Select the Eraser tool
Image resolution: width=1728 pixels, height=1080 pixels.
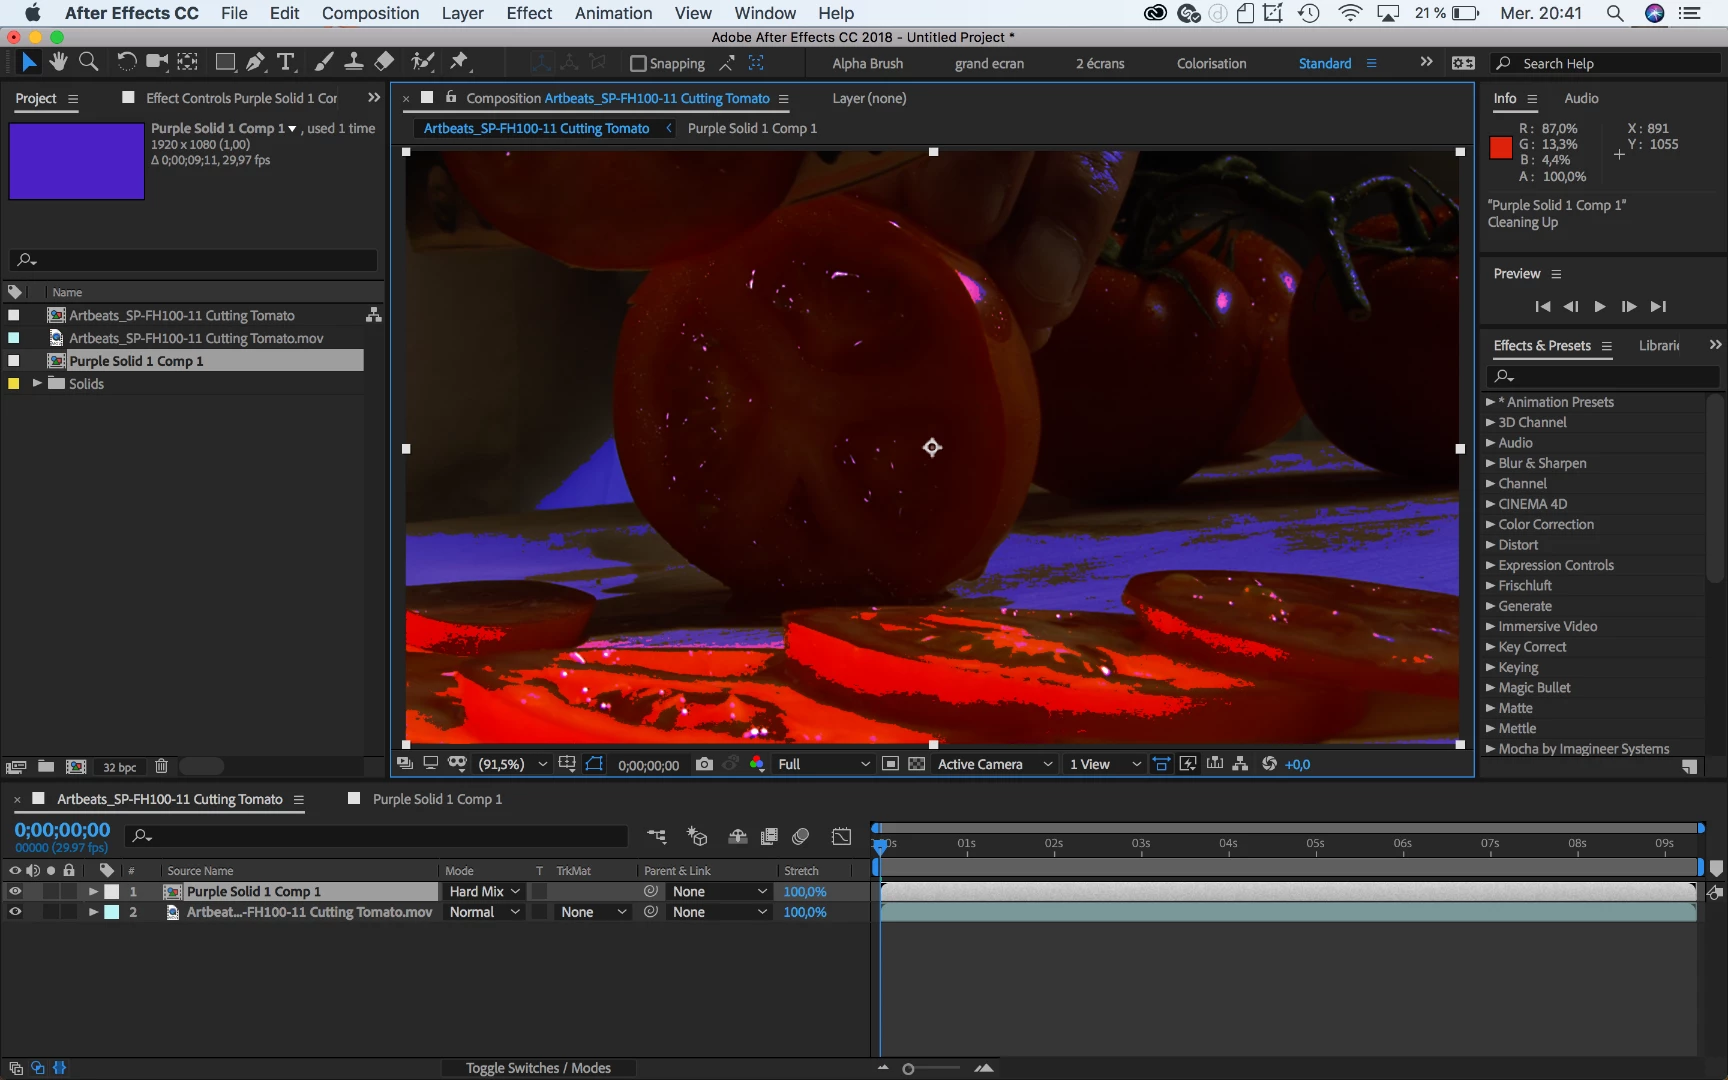point(384,62)
